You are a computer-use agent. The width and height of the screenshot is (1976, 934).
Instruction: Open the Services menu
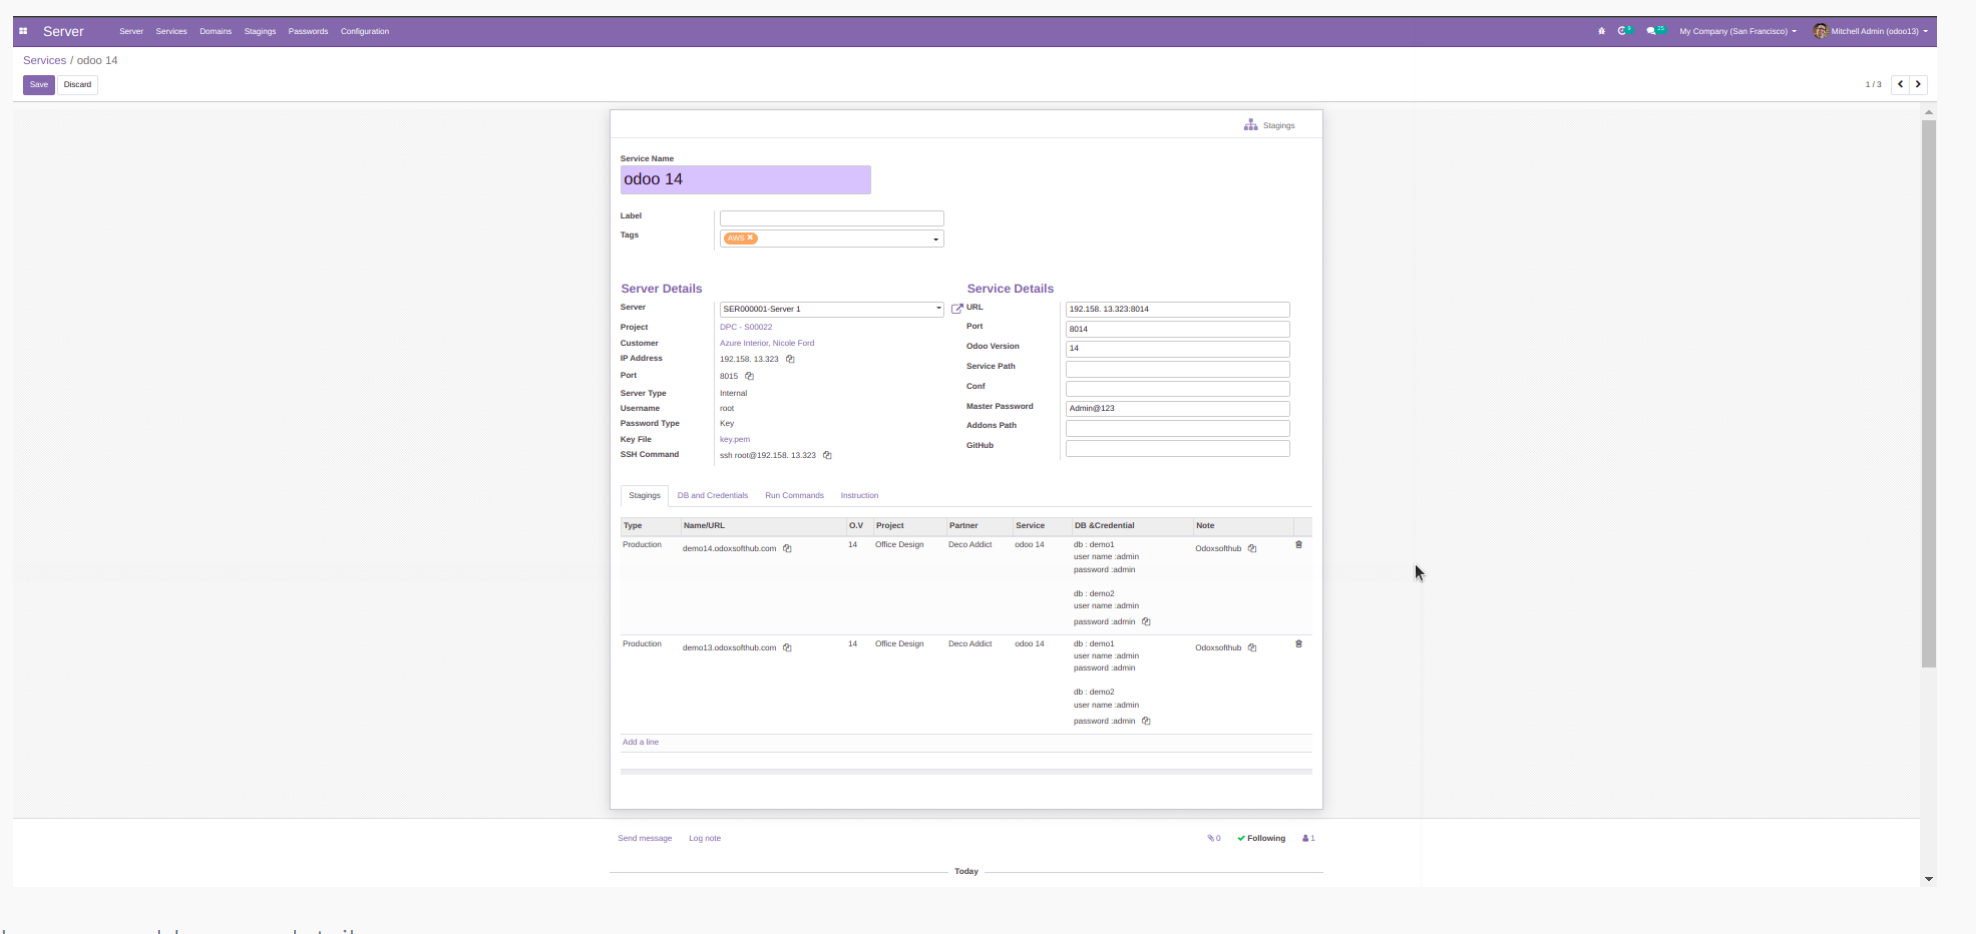tap(171, 31)
